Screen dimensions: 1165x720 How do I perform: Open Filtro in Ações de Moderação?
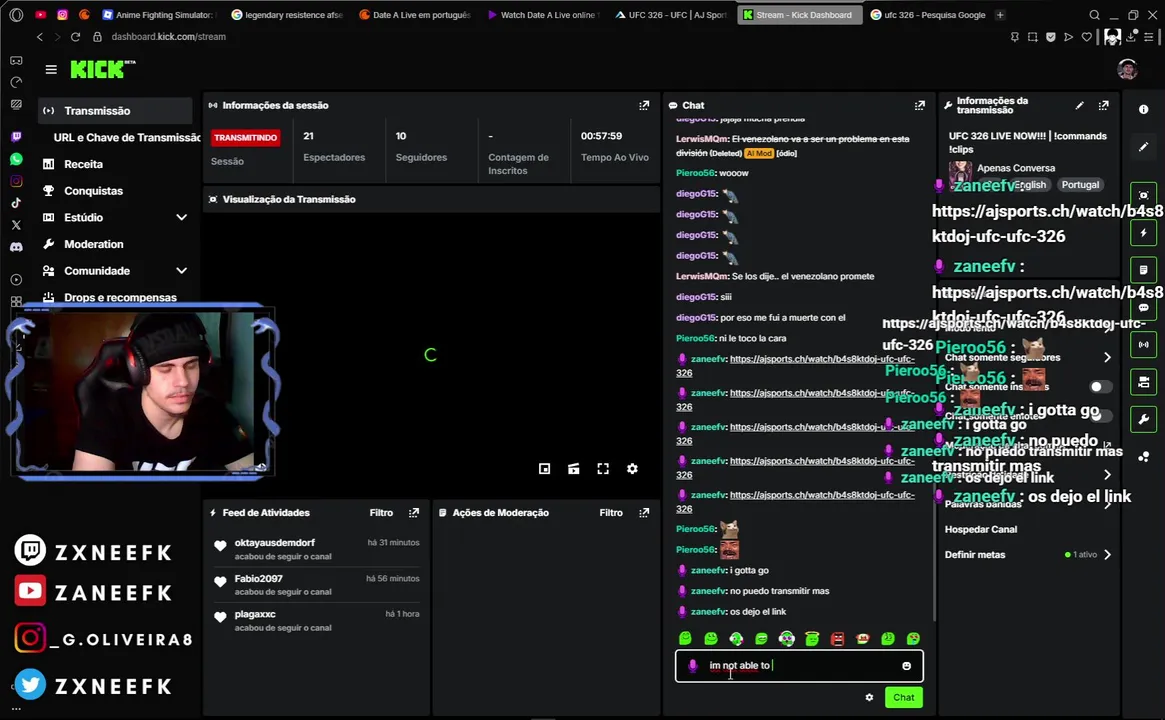(611, 513)
